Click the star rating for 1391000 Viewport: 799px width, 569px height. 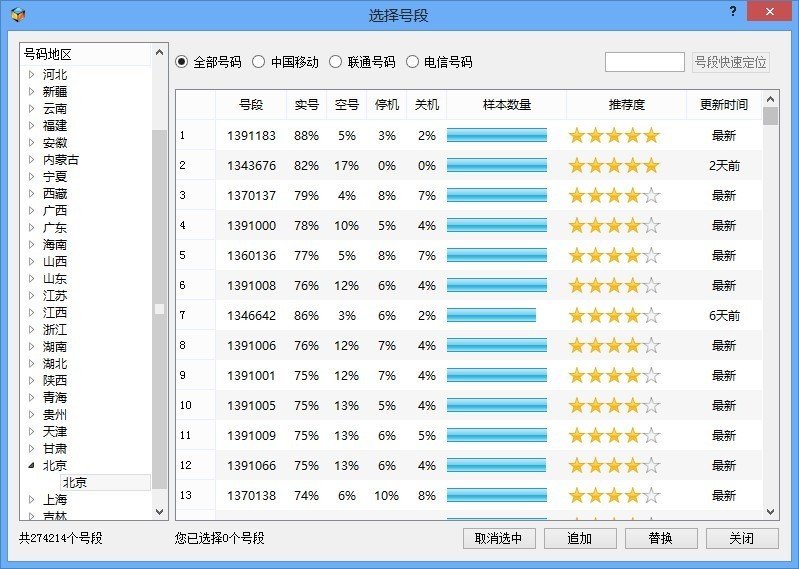point(614,225)
